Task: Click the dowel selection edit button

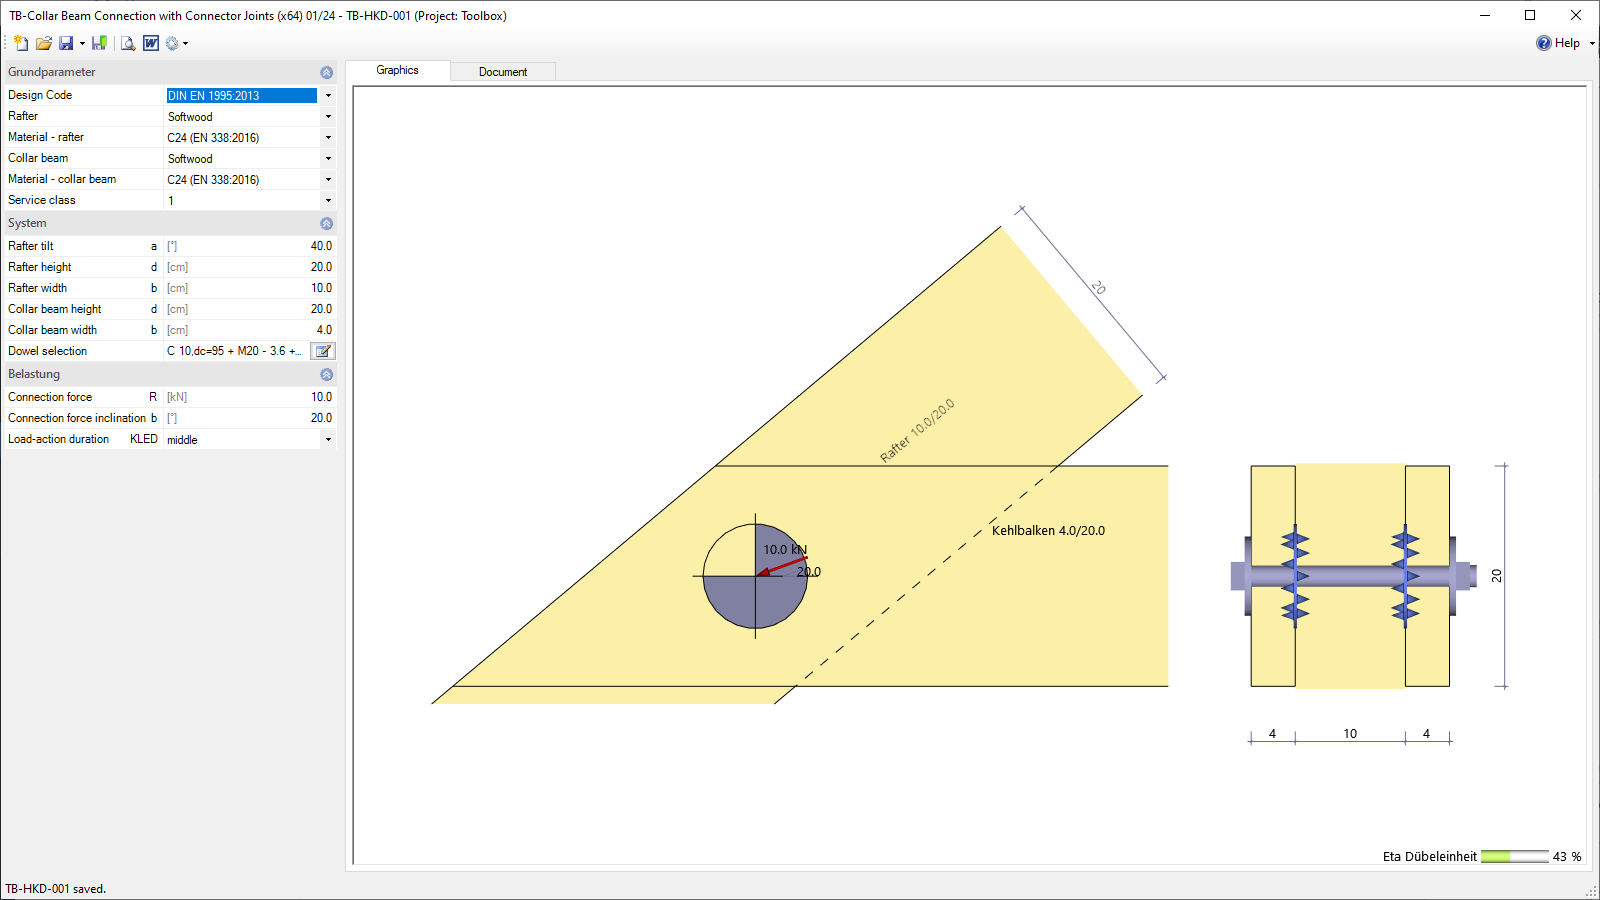Action: pyautogui.click(x=322, y=351)
